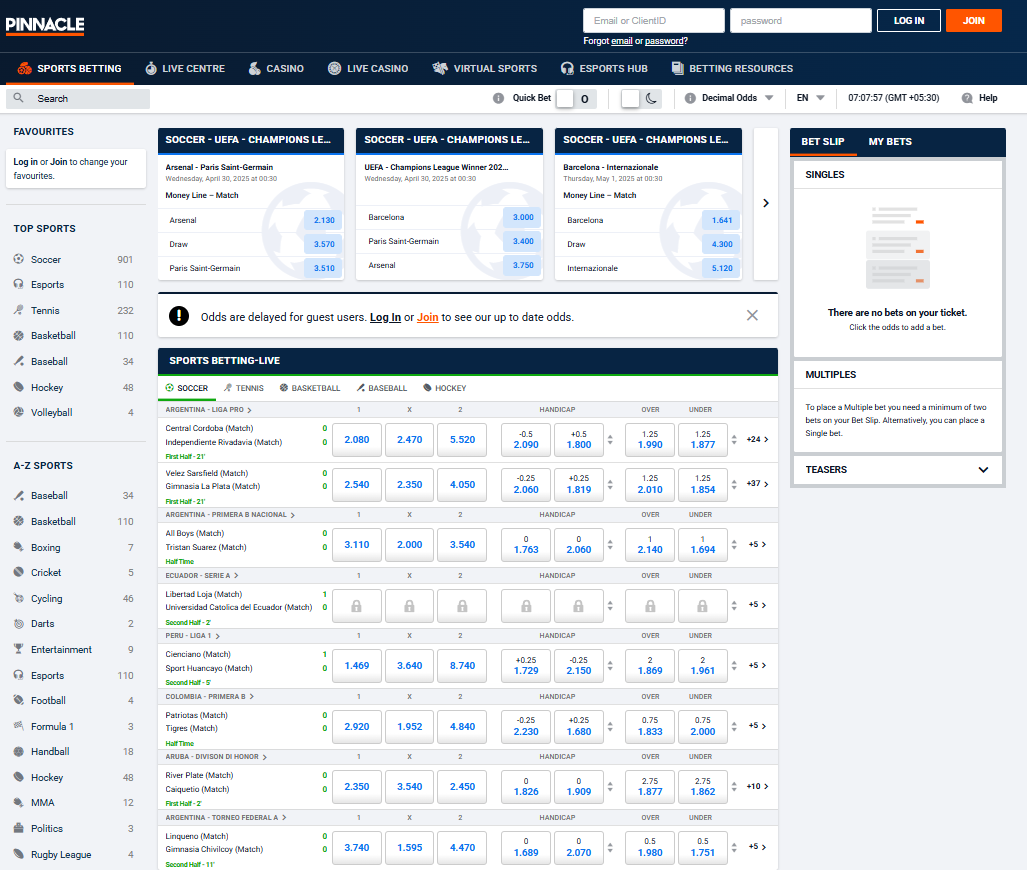
Task: Switch to My Bets tab
Action: tap(889, 142)
